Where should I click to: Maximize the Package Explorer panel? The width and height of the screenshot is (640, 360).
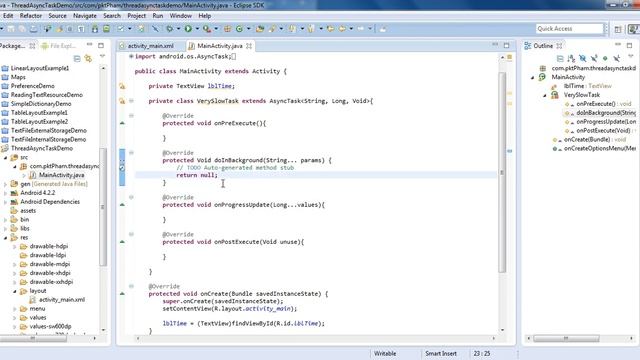click(x=101, y=45)
